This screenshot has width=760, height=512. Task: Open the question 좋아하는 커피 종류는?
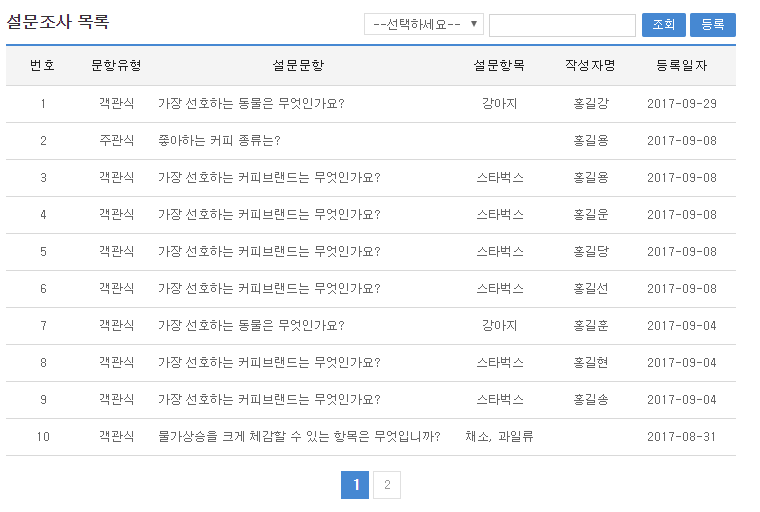[x=219, y=141]
